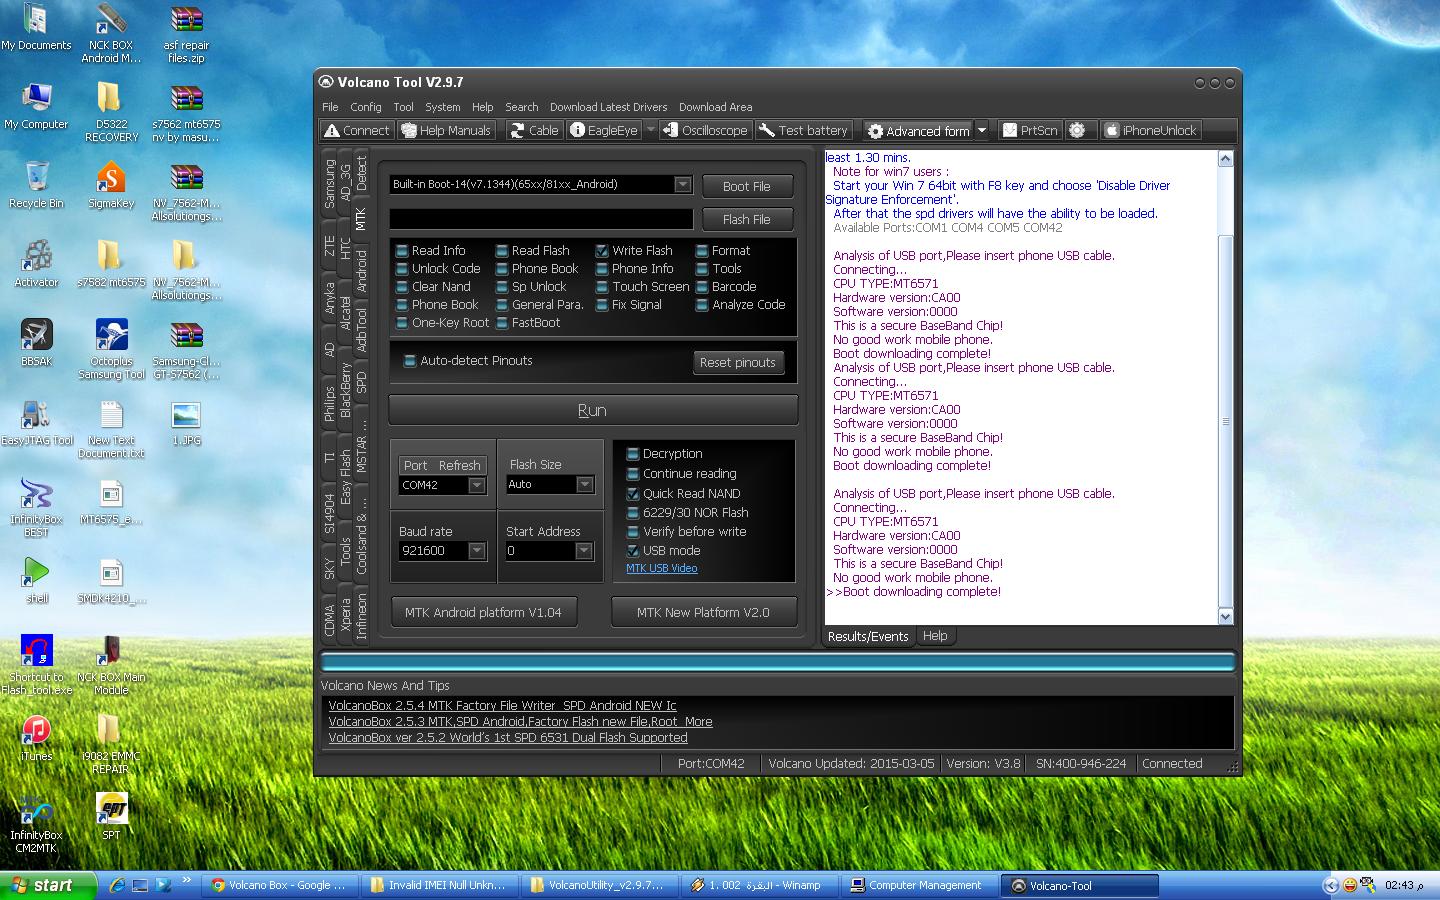Open the COM42 port dropdown

click(x=477, y=486)
